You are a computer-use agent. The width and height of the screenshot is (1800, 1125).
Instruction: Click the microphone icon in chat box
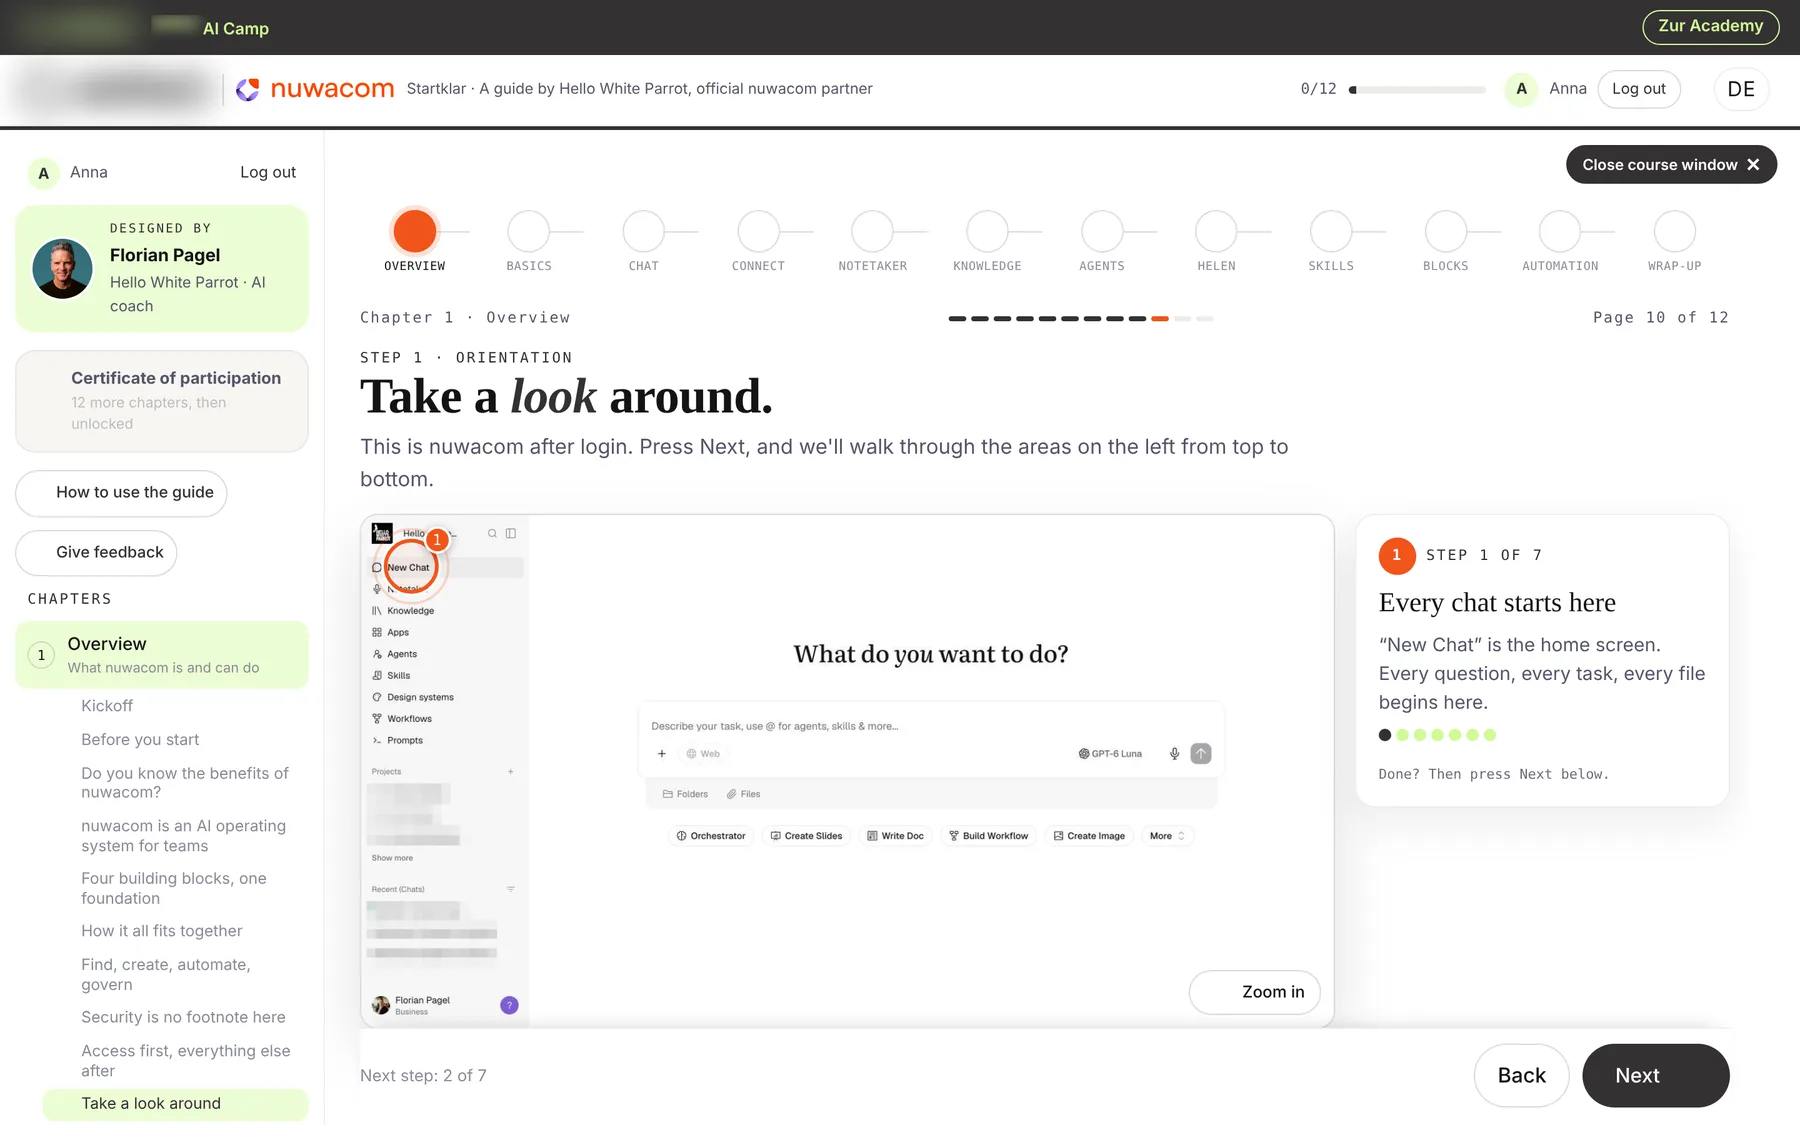(1175, 754)
